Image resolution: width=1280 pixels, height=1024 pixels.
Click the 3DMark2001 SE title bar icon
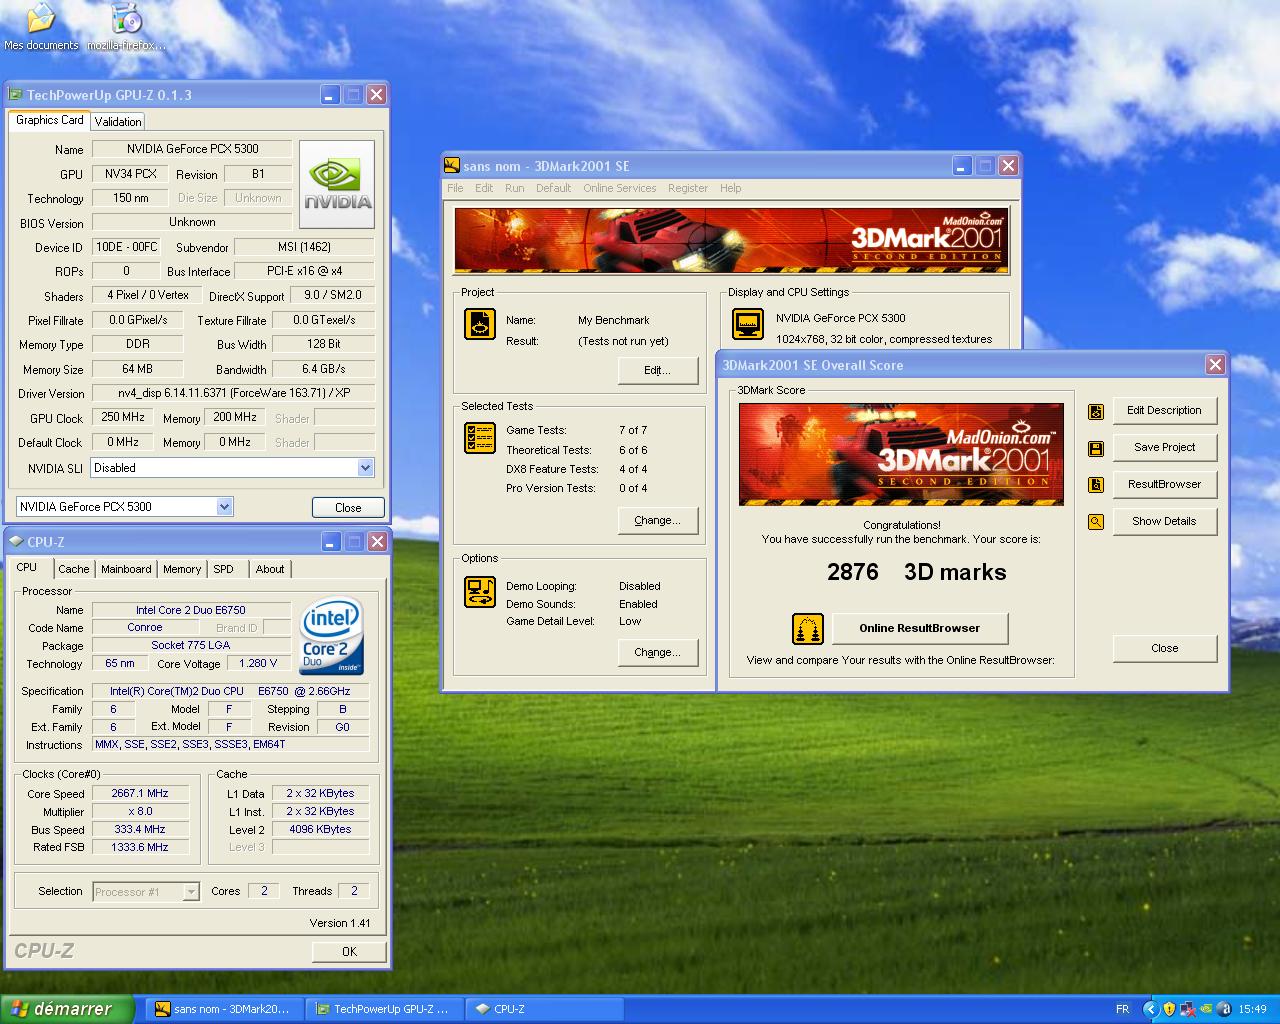pyautogui.click(x=452, y=166)
